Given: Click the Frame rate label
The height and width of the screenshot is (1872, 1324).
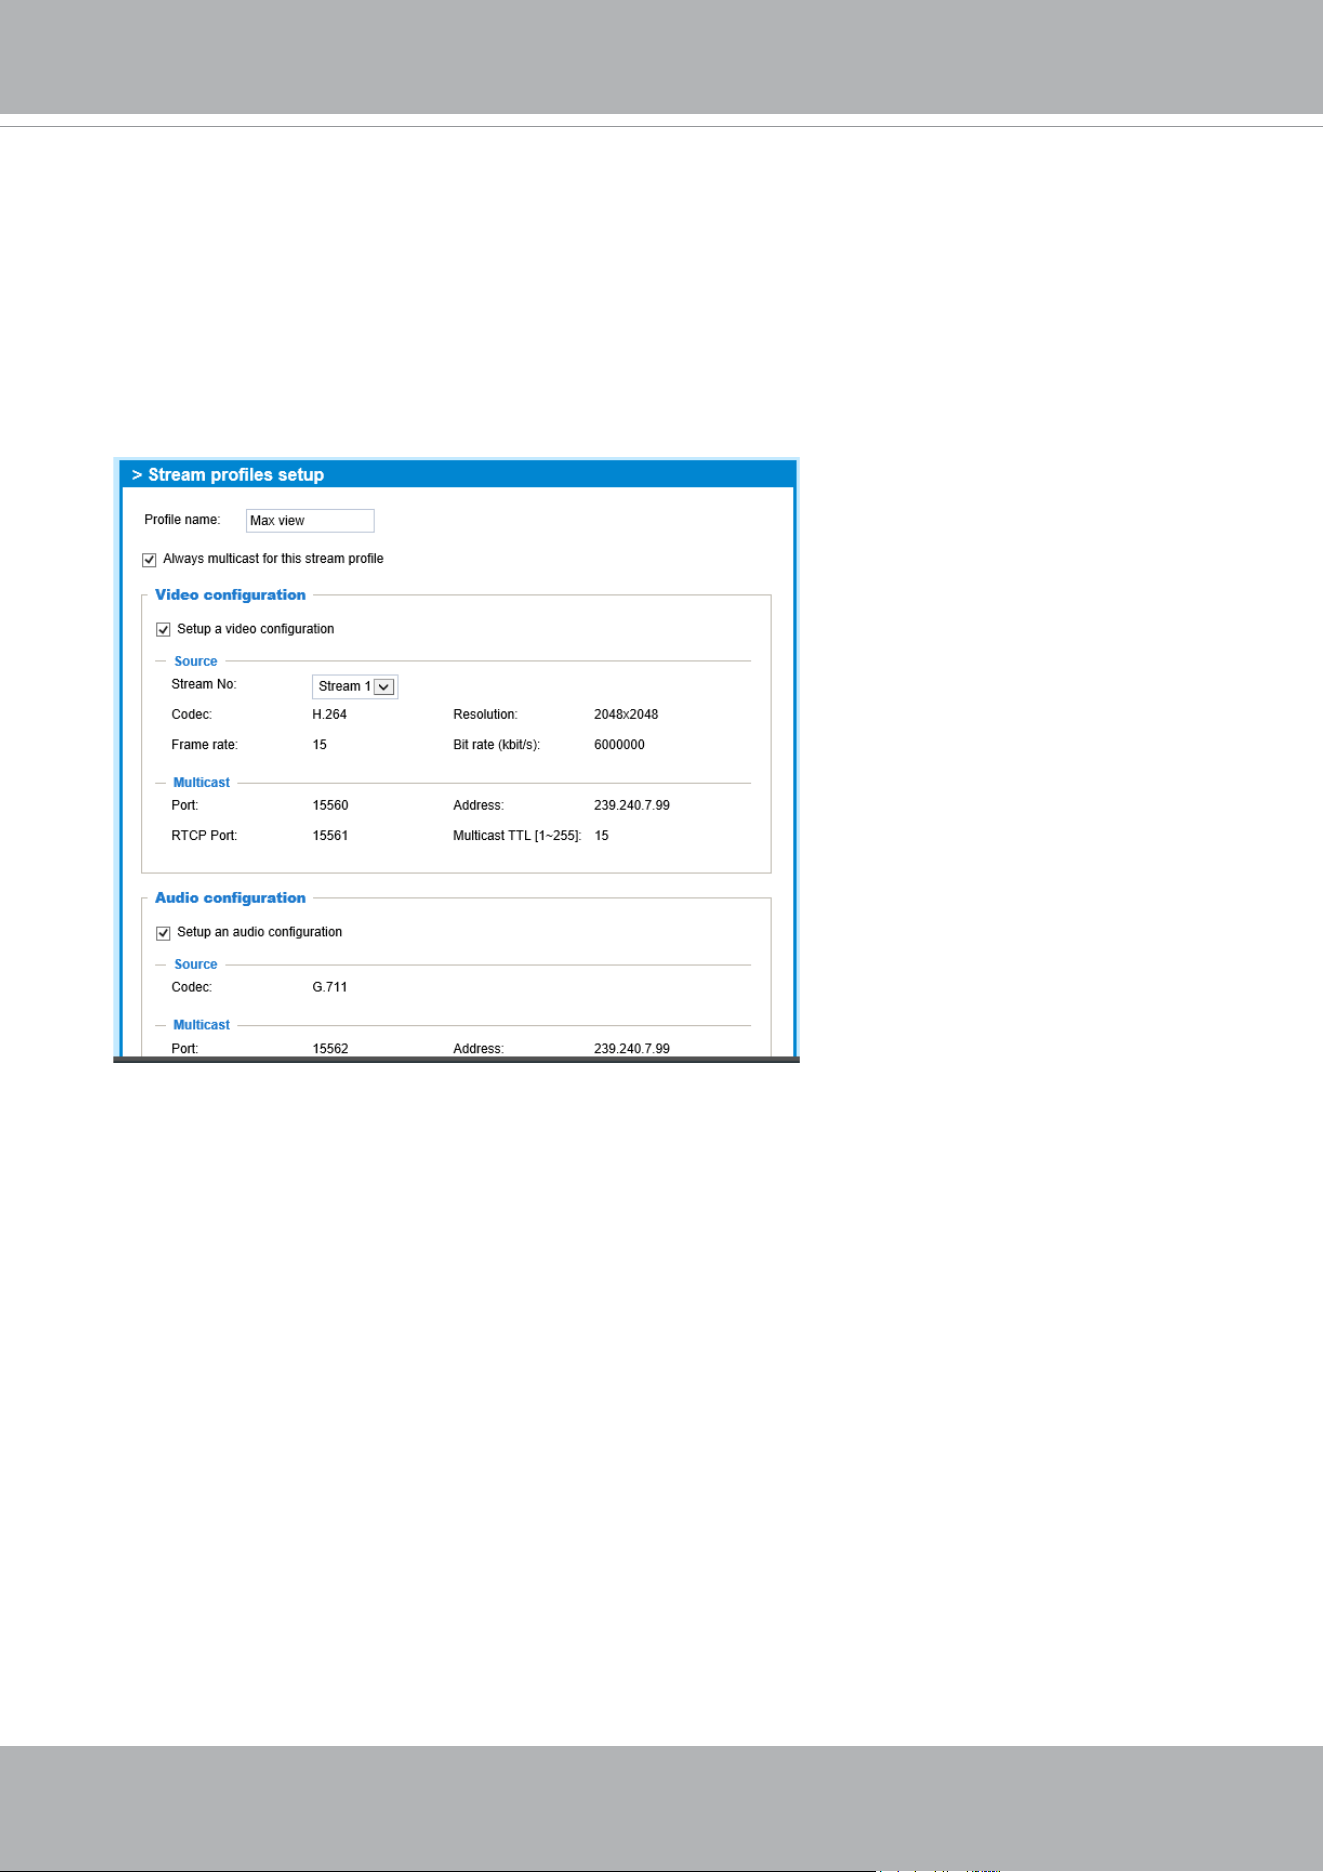Looking at the screenshot, I should (x=204, y=744).
